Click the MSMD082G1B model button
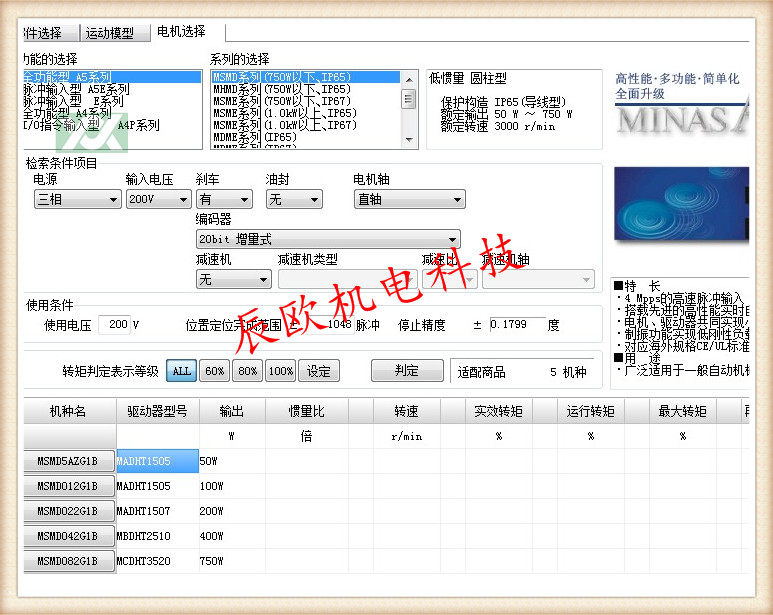The height and width of the screenshot is (615, 773). point(69,561)
